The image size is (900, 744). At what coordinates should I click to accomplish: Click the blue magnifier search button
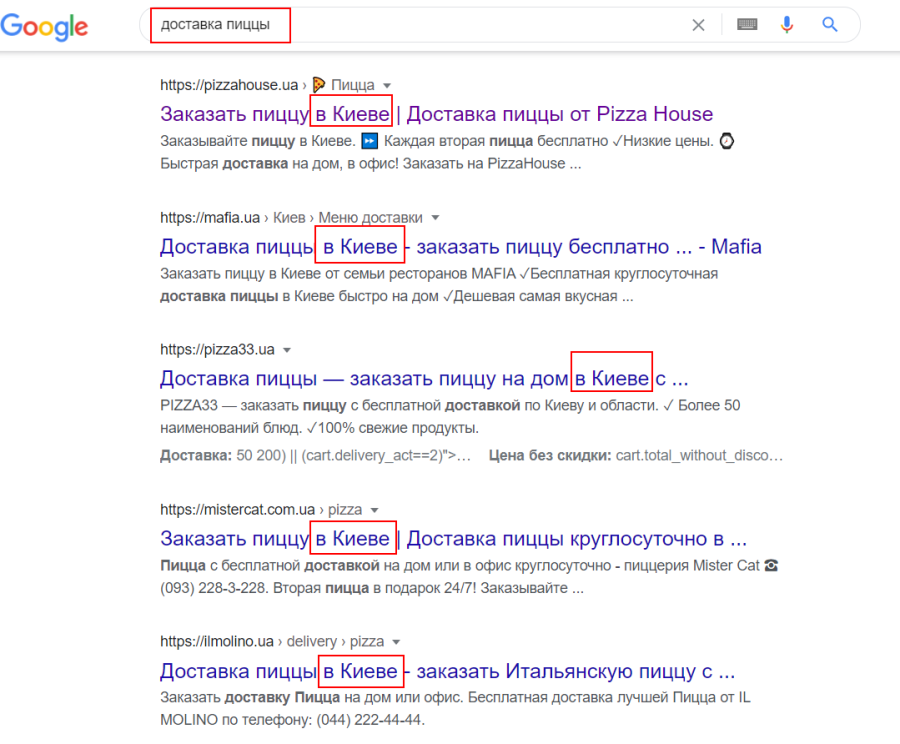pos(829,24)
